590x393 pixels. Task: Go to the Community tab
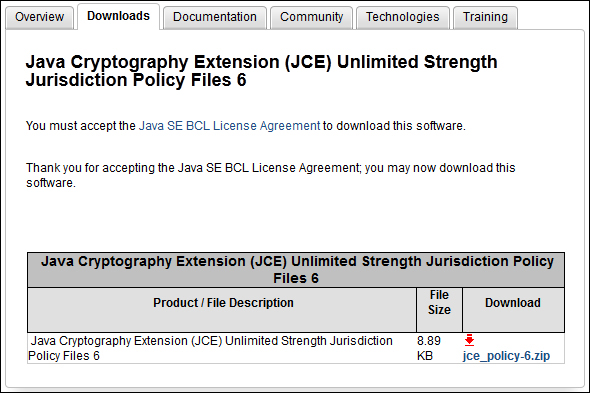[312, 17]
